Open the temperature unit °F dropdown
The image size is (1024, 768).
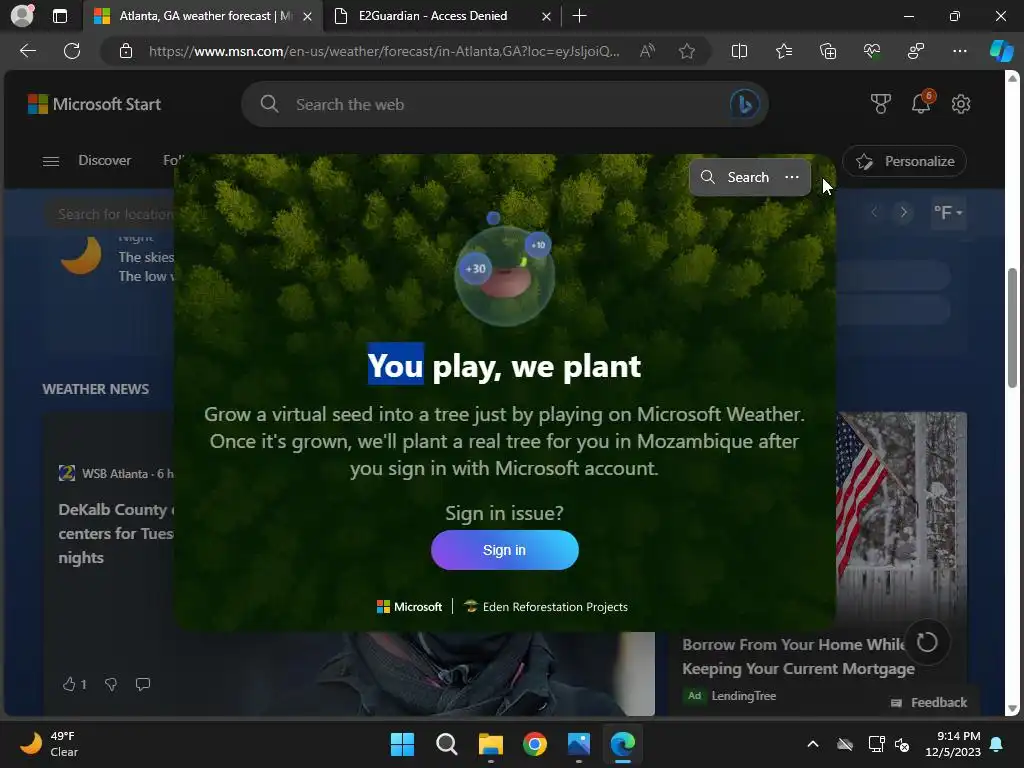[x=948, y=212]
